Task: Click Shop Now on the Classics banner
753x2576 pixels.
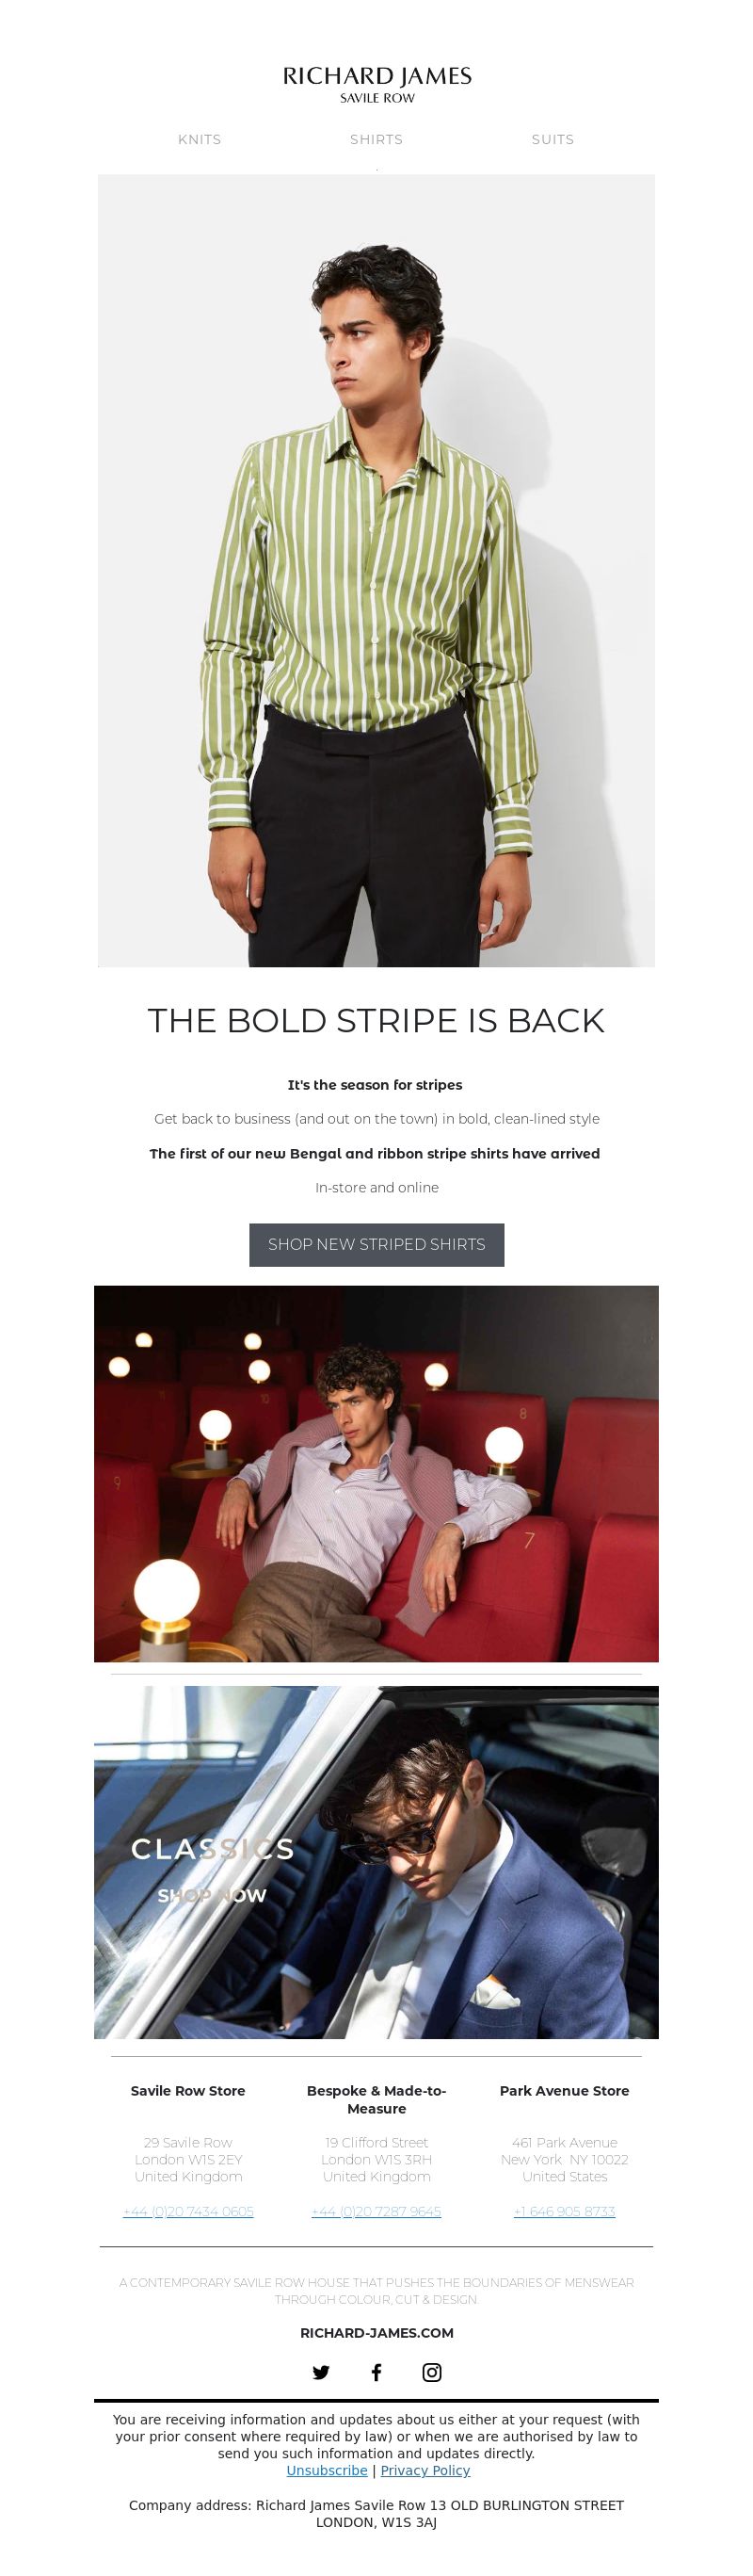Action: coord(212,1895)
